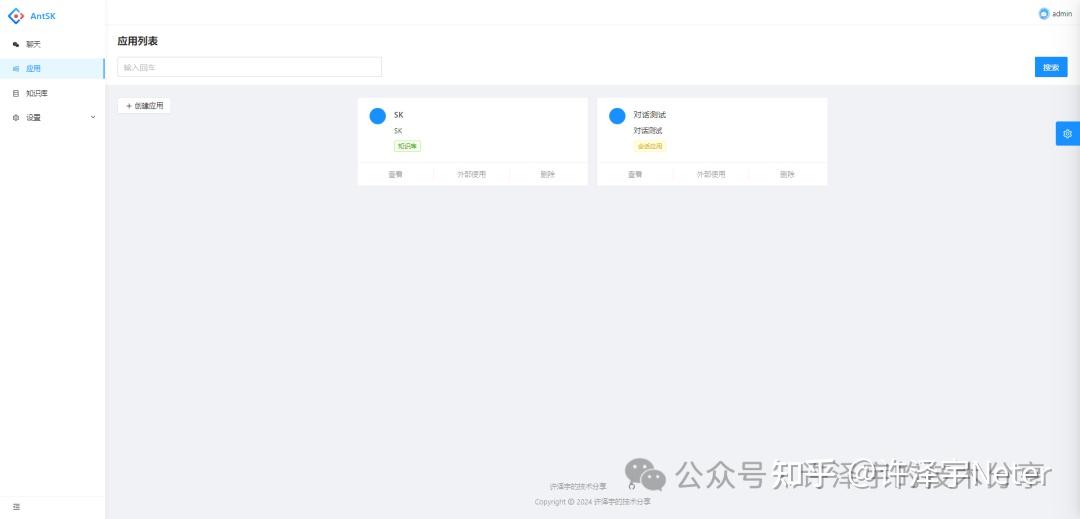Click the 知识库 knowledge base icon
Screen dimensions: 1080x519
coord(15,93)
